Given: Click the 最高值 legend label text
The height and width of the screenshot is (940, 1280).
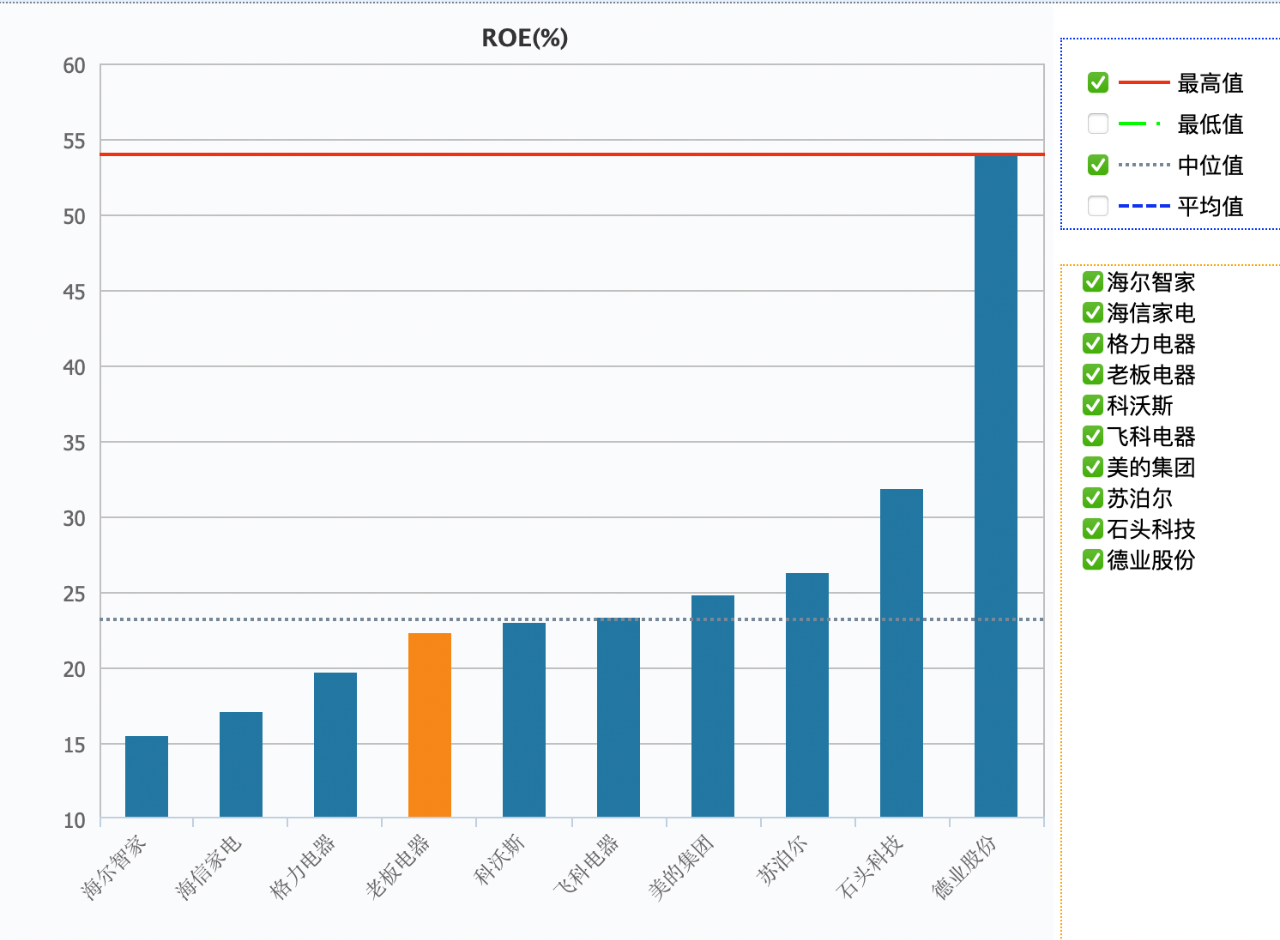Looking at the screenshot, I should (x=1211, y=83).
